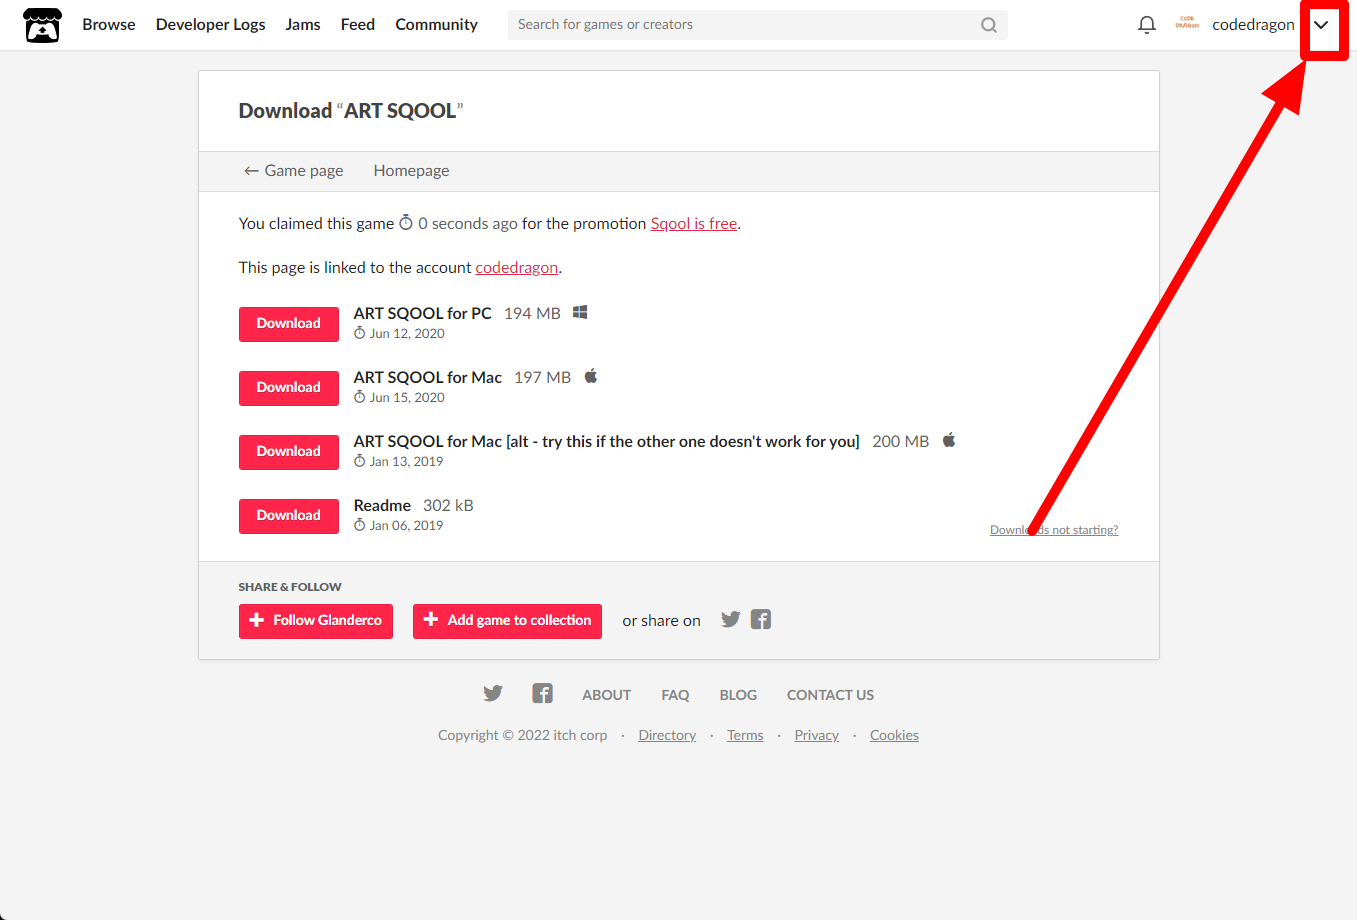Download the alt Mac version
The image size is (1357, 920).
289,452
